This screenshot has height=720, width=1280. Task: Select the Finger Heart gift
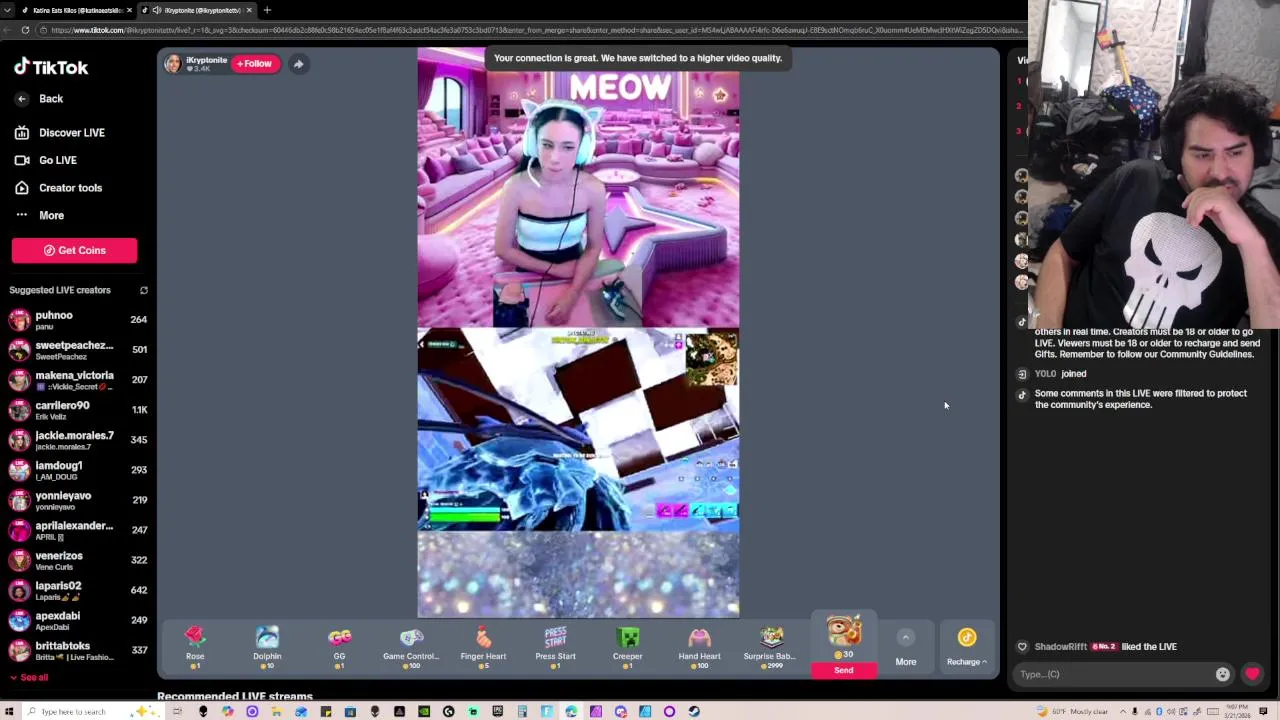483,647
